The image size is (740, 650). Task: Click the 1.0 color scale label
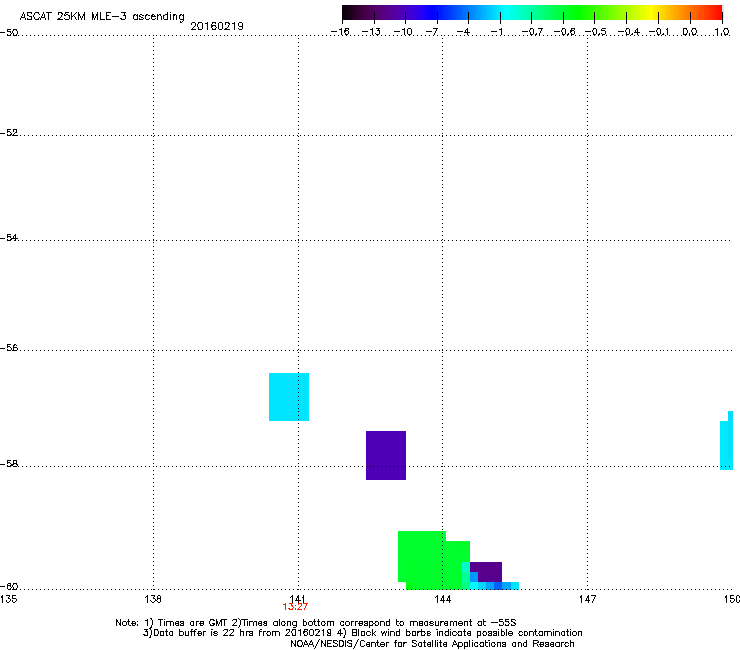[x=722, y=32]
